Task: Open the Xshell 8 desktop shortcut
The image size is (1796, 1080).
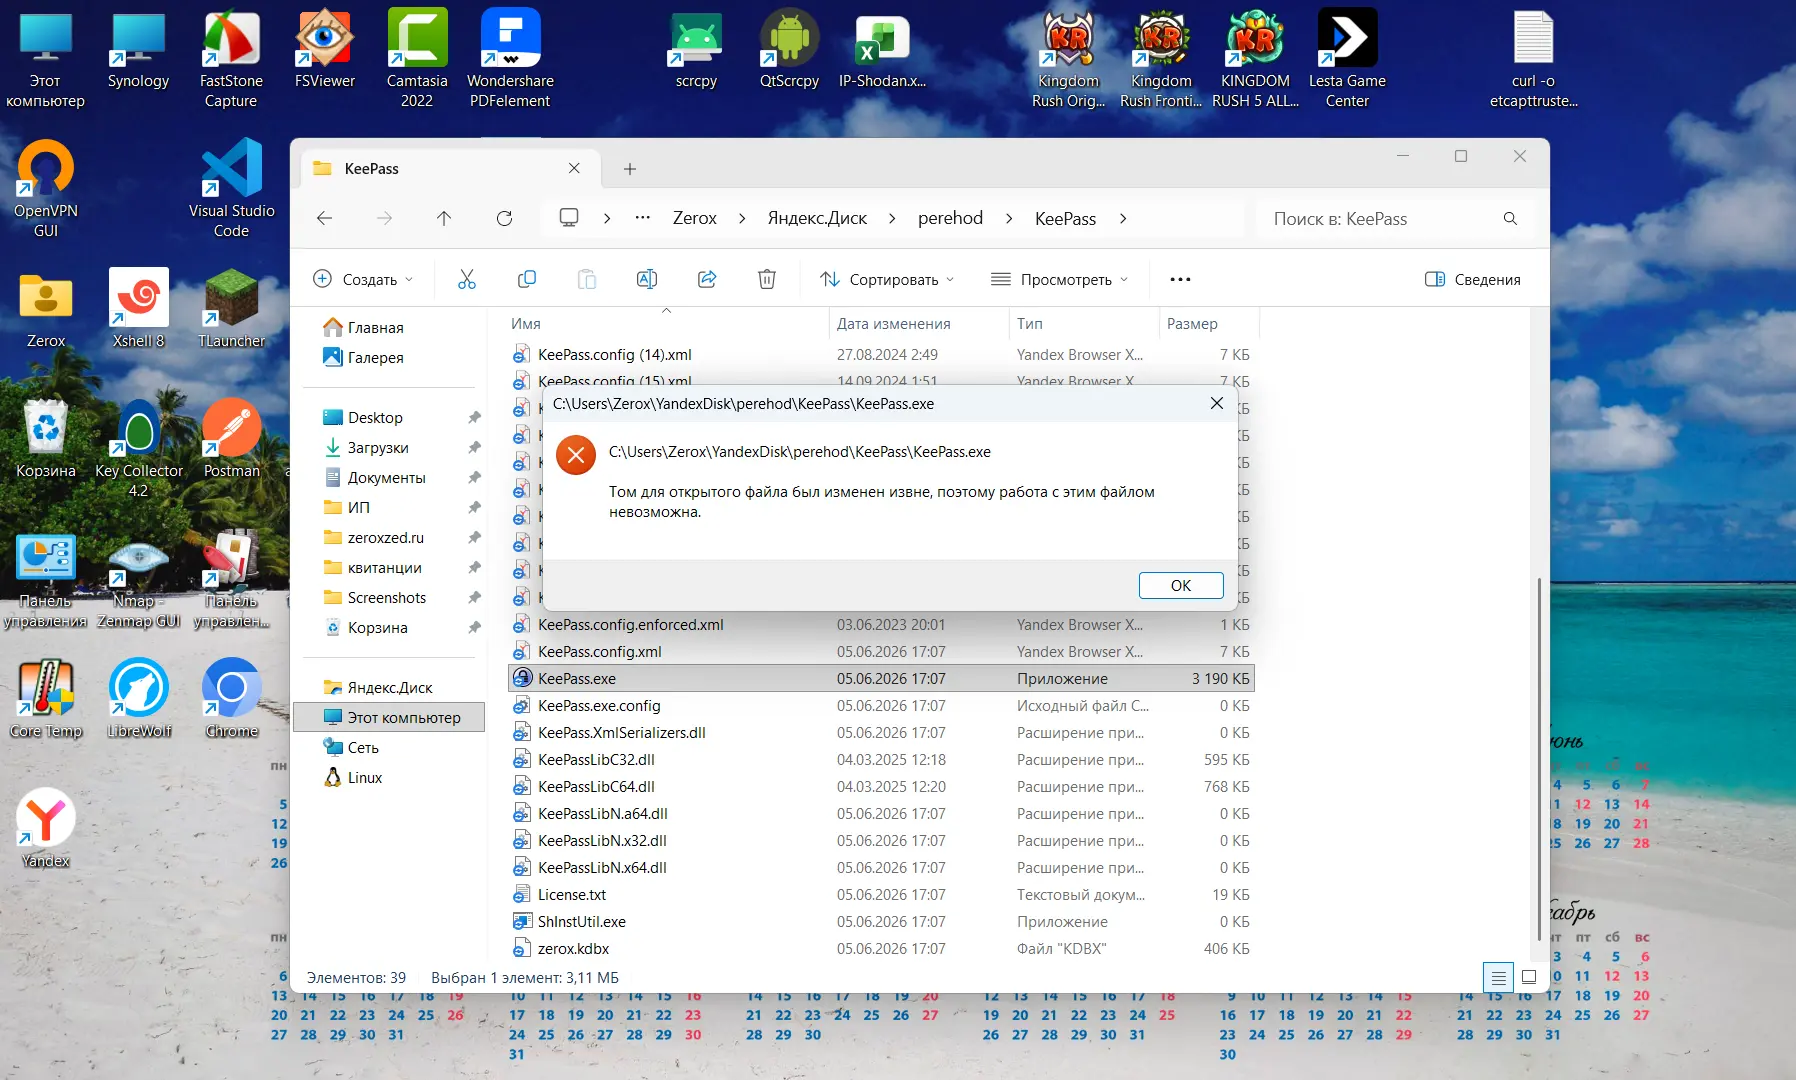Action: click(138, 309)
